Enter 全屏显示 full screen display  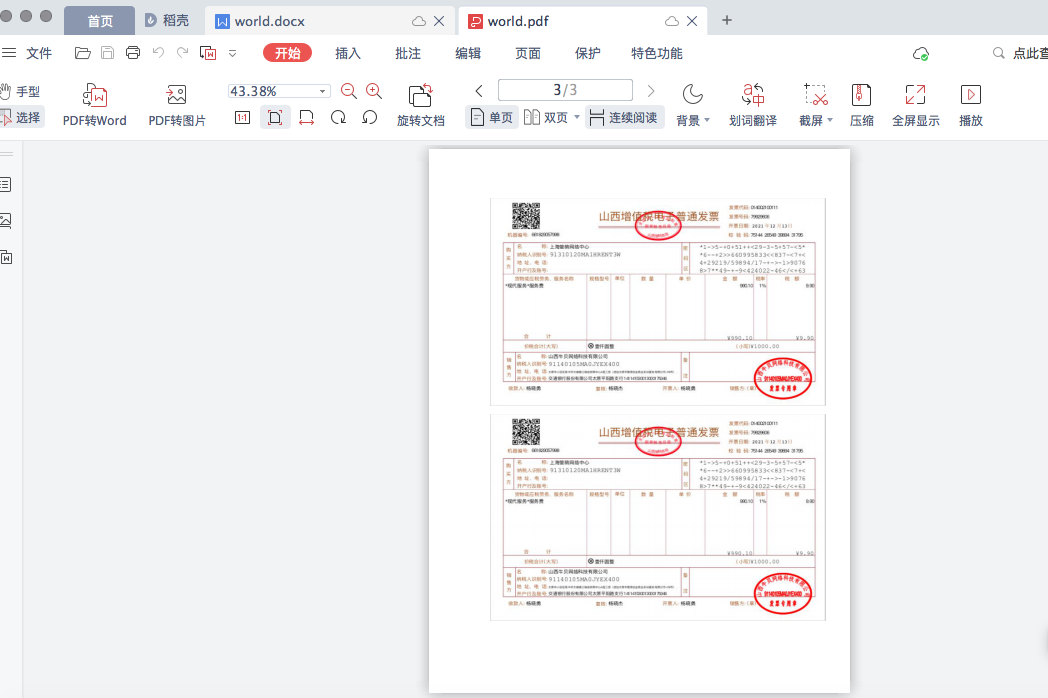pos(915,103)
